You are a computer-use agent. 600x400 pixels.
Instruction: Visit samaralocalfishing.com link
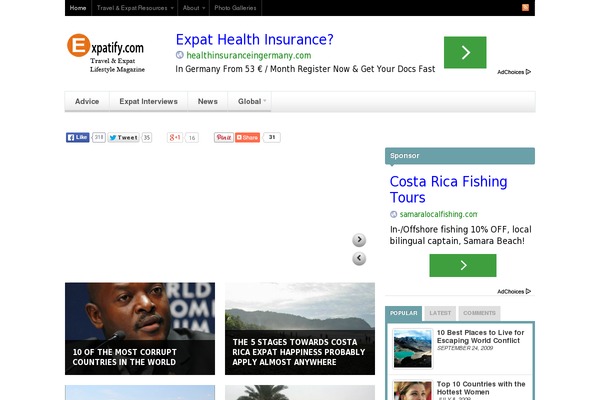point(439,214)
